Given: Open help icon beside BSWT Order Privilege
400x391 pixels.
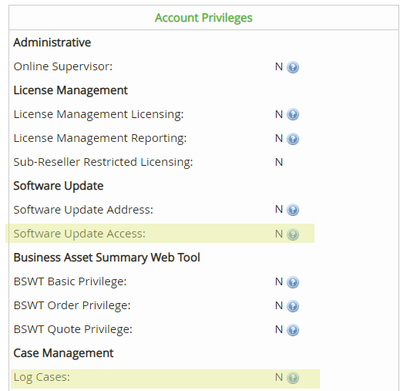Looking at the screenshot, I should (293, 306).
